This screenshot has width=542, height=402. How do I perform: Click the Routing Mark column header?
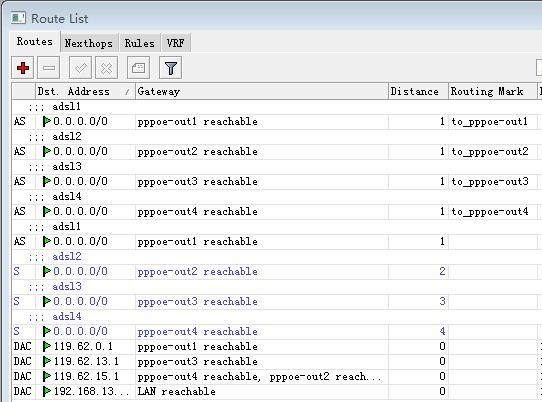(493, 91)
